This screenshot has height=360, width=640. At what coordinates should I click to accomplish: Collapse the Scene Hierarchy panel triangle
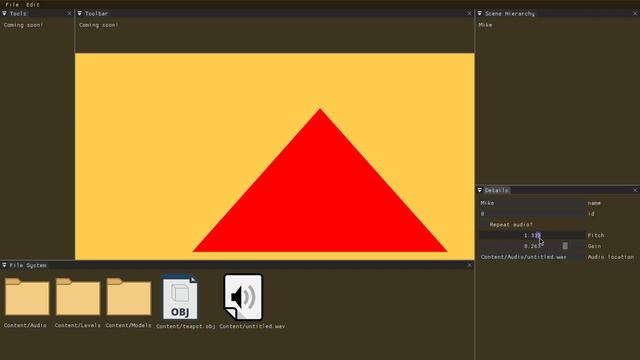point(480,13)
